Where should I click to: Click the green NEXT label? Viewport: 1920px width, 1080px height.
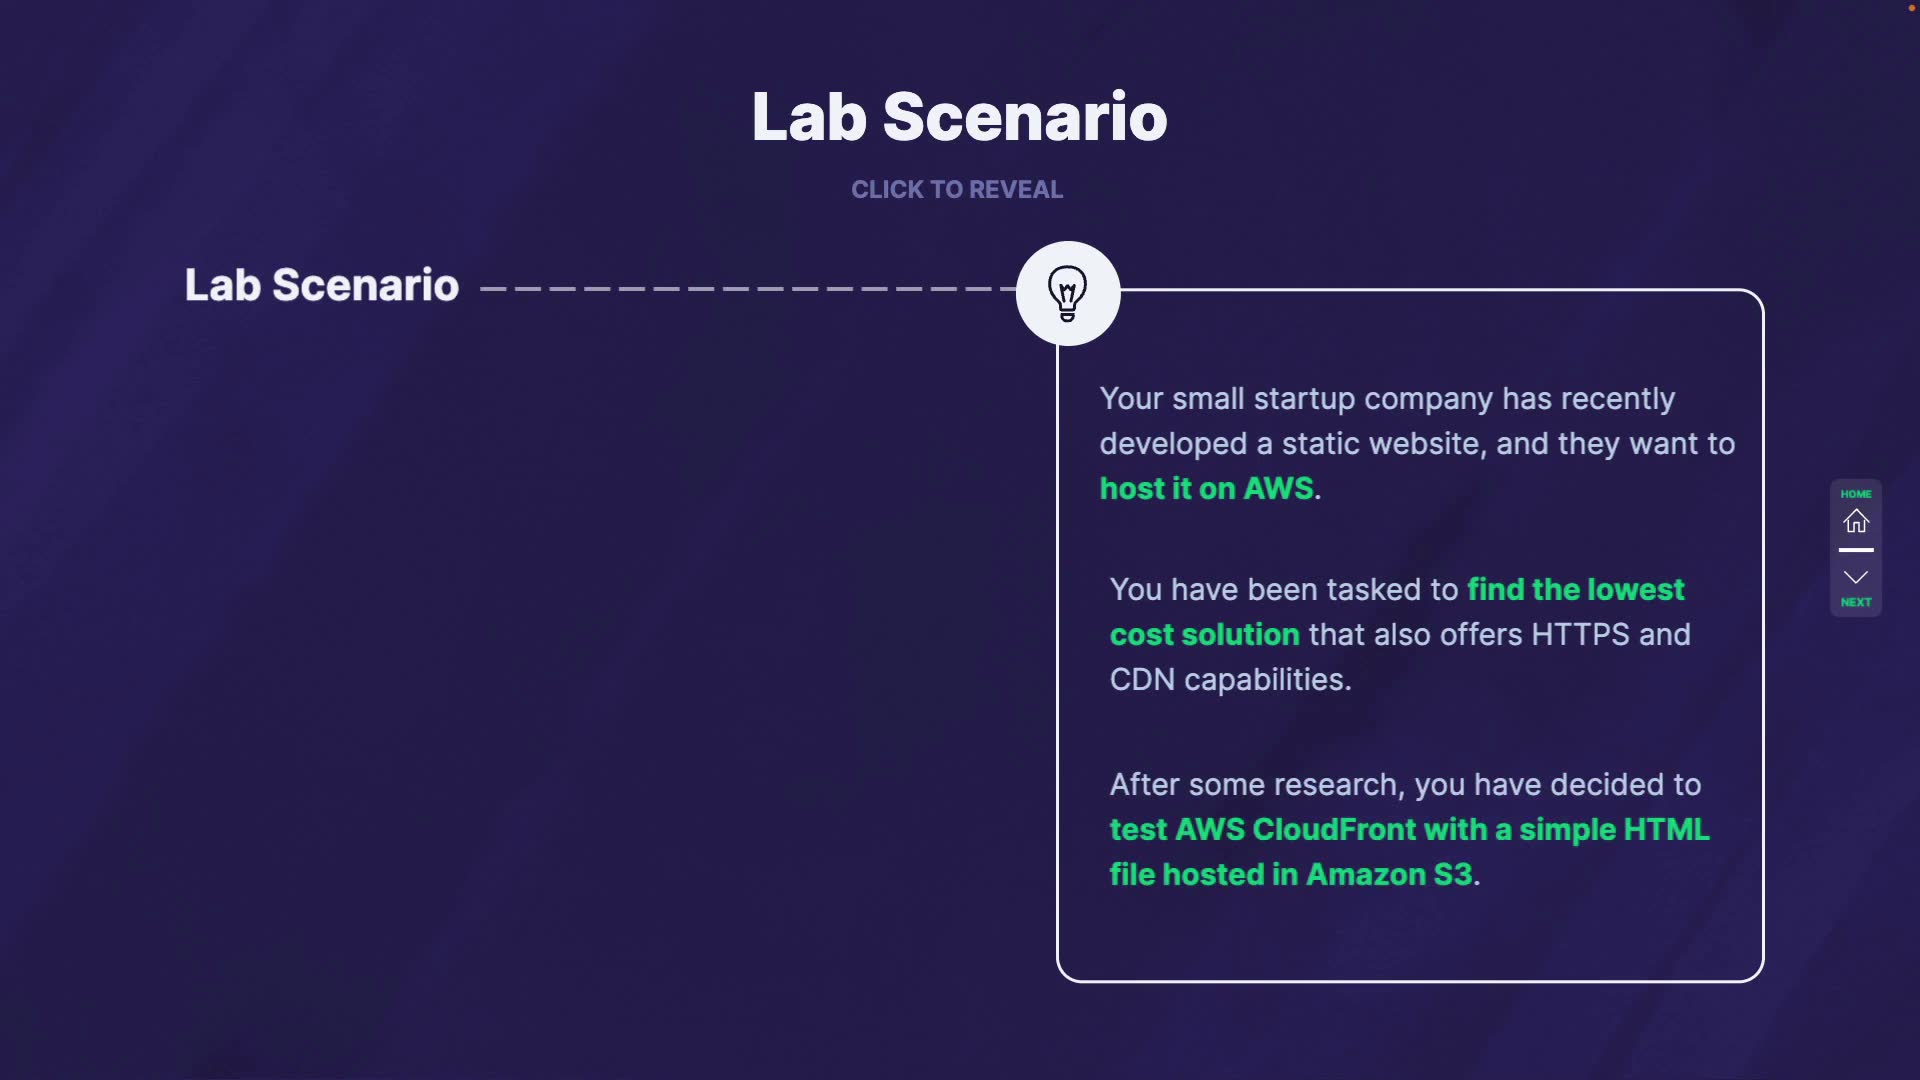point(1856,602)
